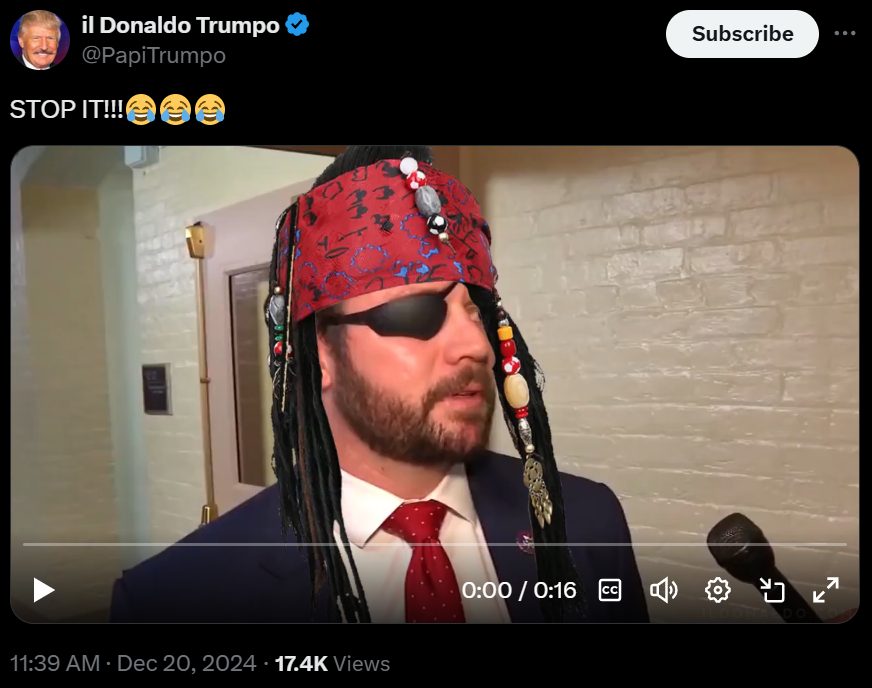Click the 0:00 / 0:16 time display
The image size is (872, 688).
(518, 590)
